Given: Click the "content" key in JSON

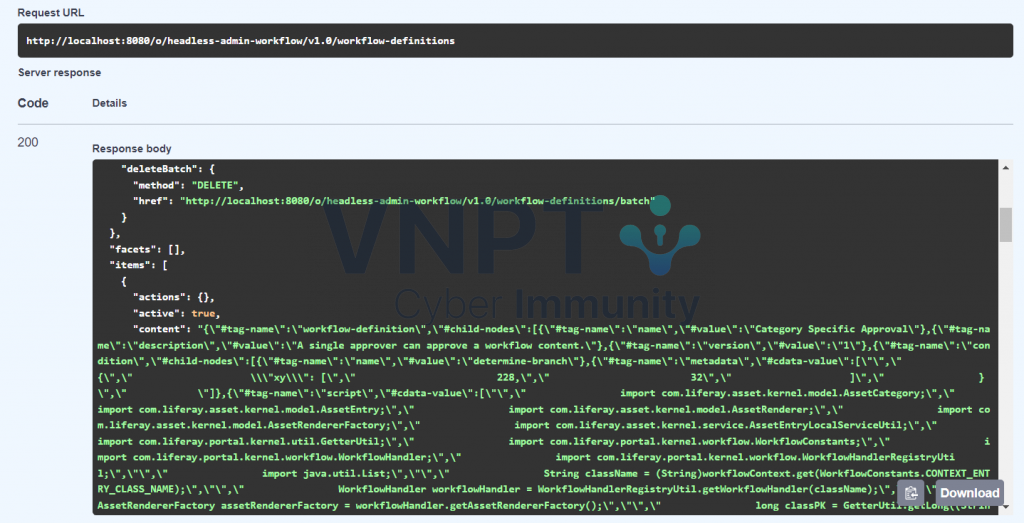Looking at the screenshot, I should coord(158,329).
